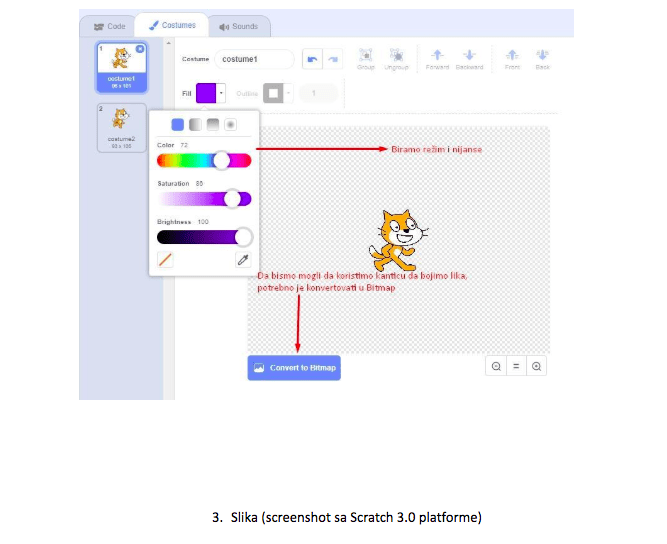
Task: Click the cat sprite on the canvas
Action: [398, 240]
